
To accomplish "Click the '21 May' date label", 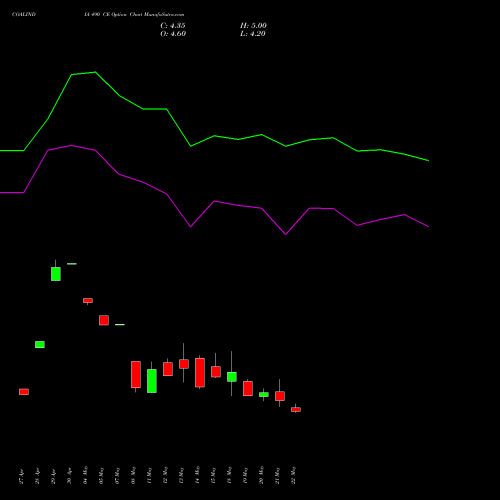I will click(x=277, y=475).
